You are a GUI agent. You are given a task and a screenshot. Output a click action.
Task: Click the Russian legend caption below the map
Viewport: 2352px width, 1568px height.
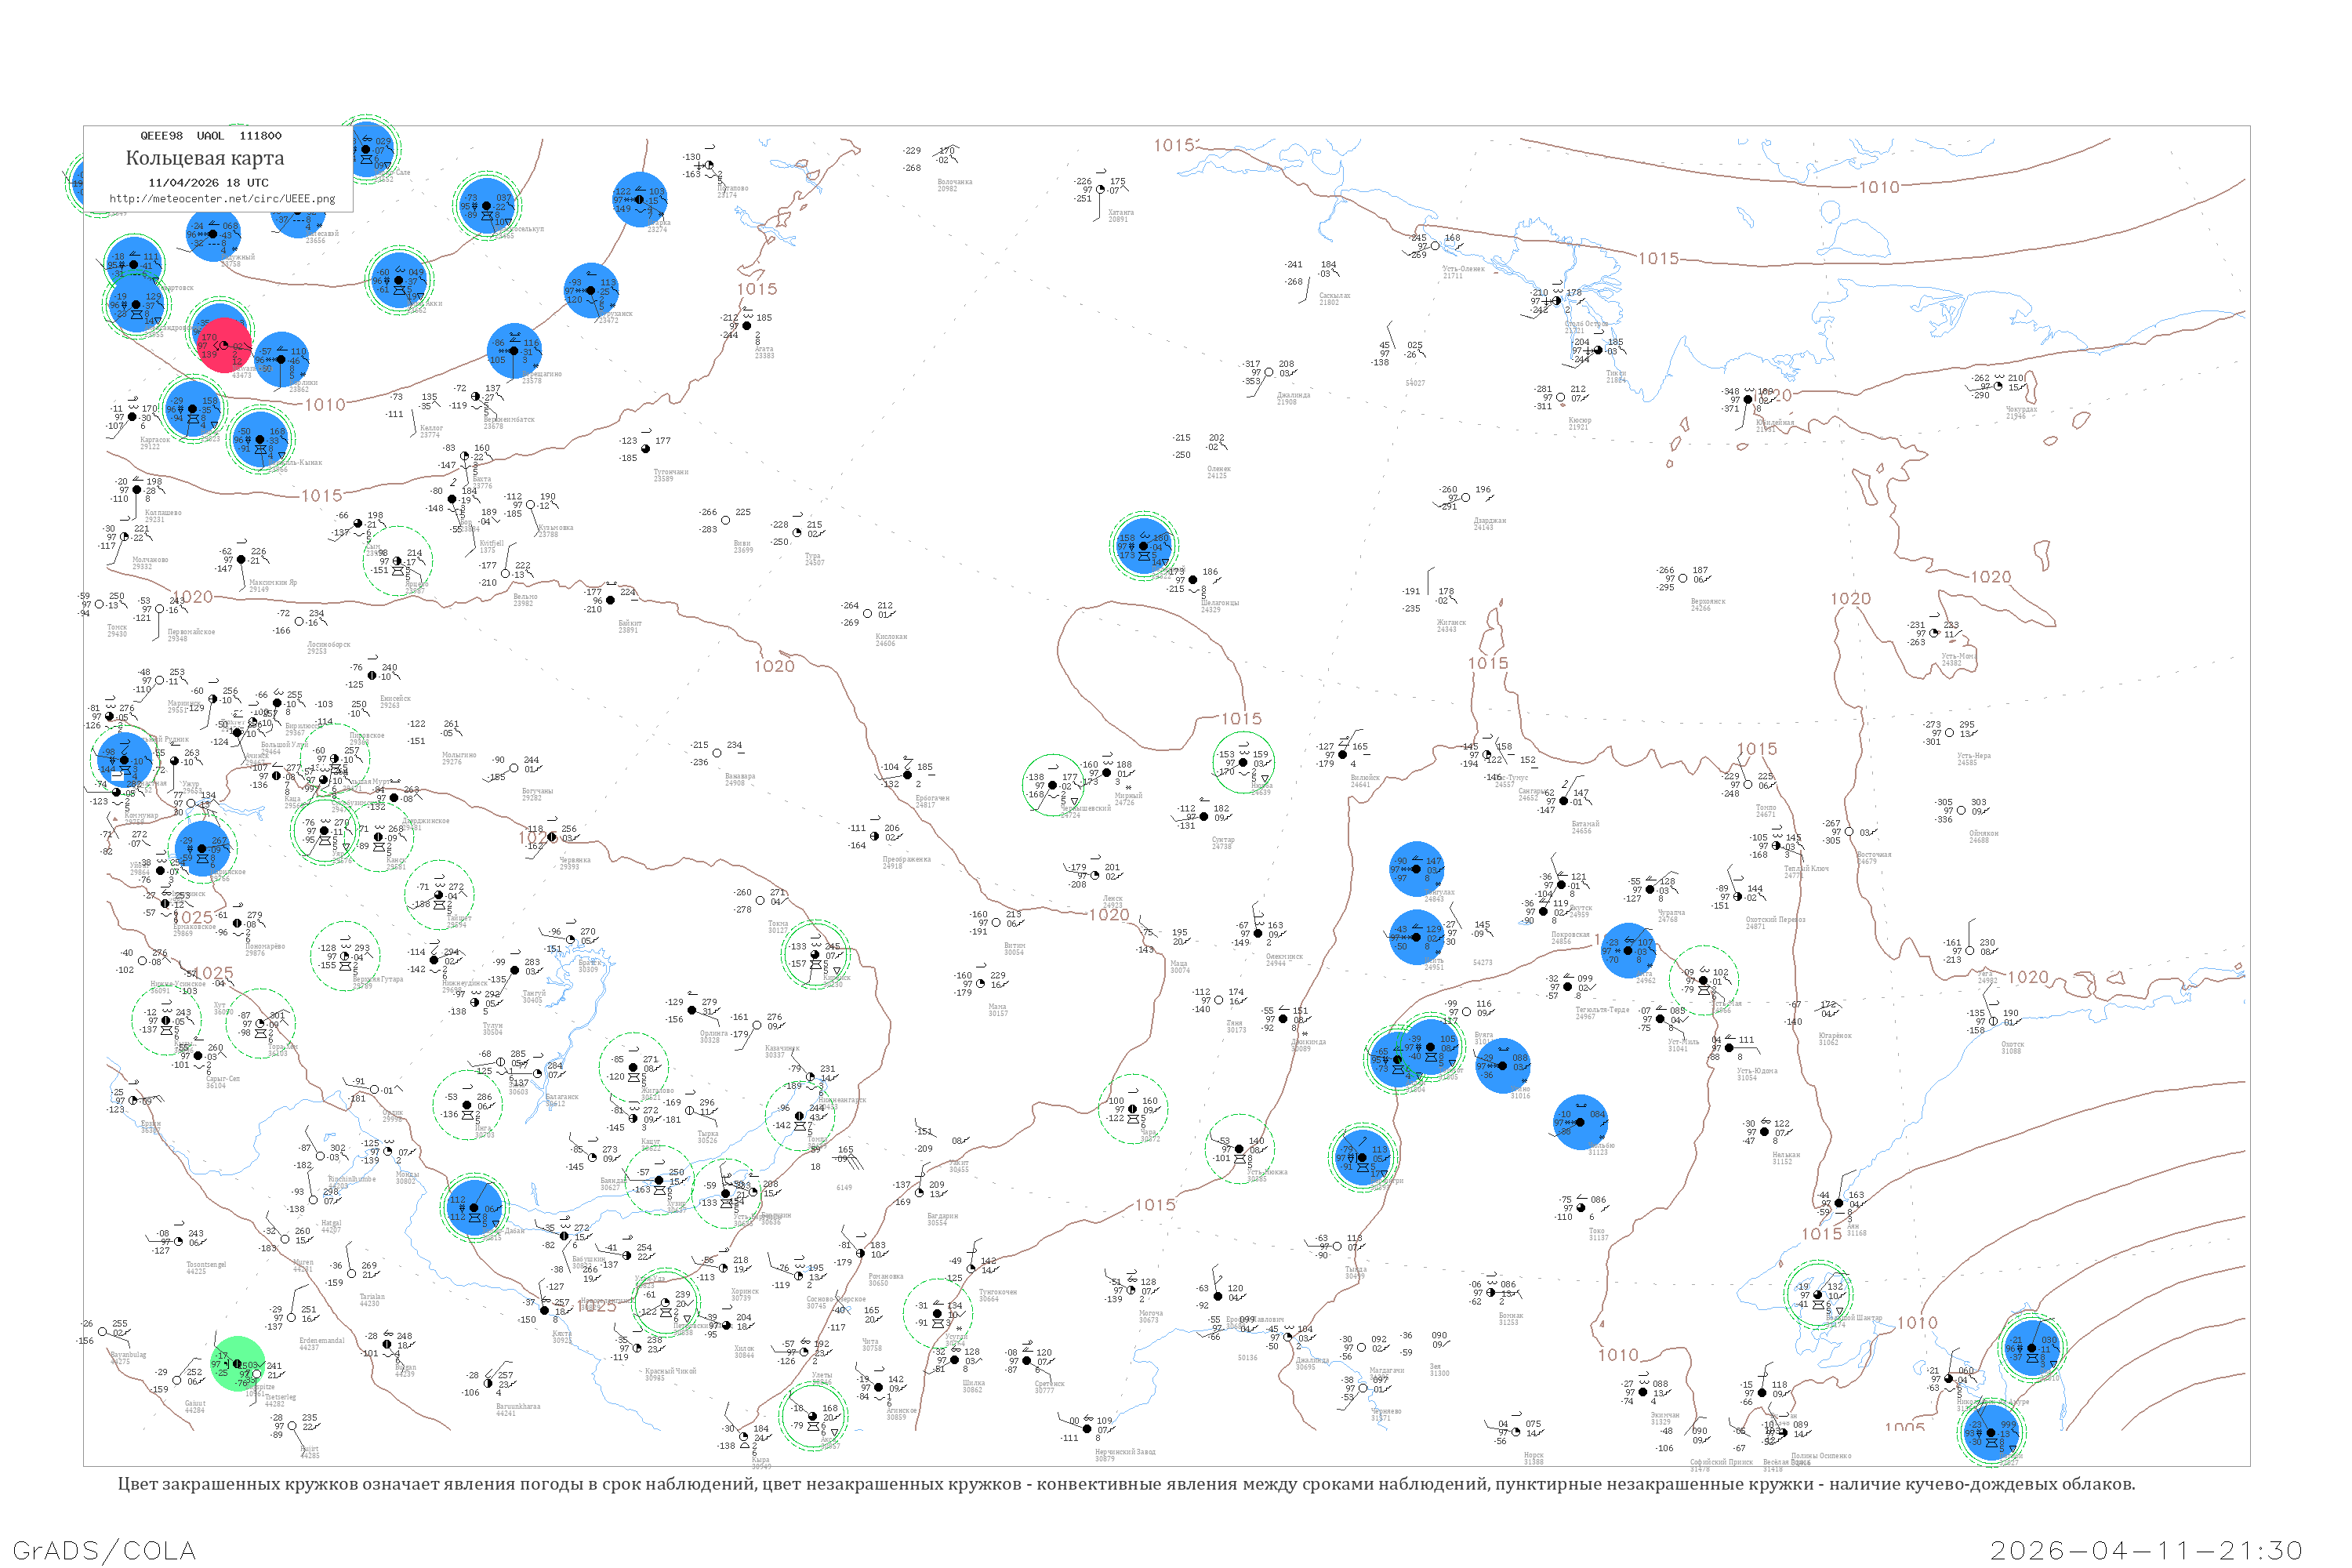[1126, 1484]
